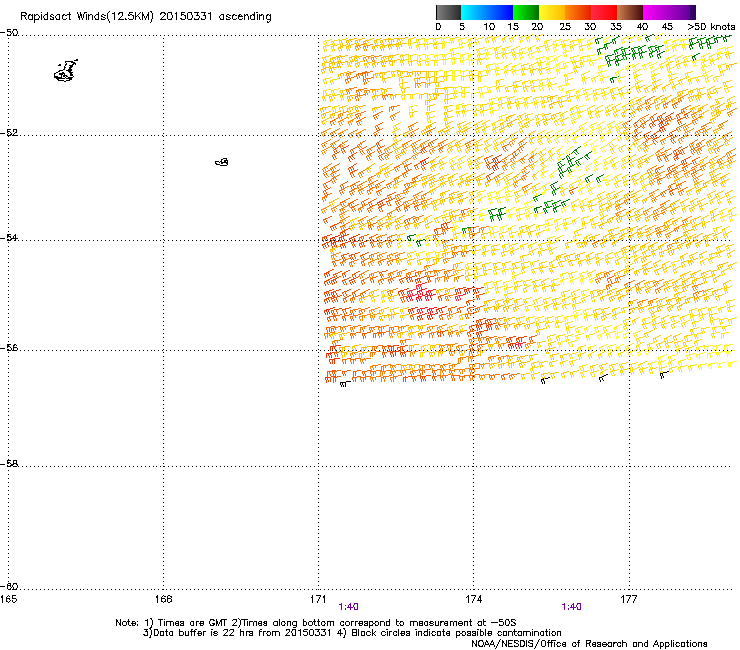
Task: Click the brown 35-40 knots legend swatch
Action: pos(630,12)
